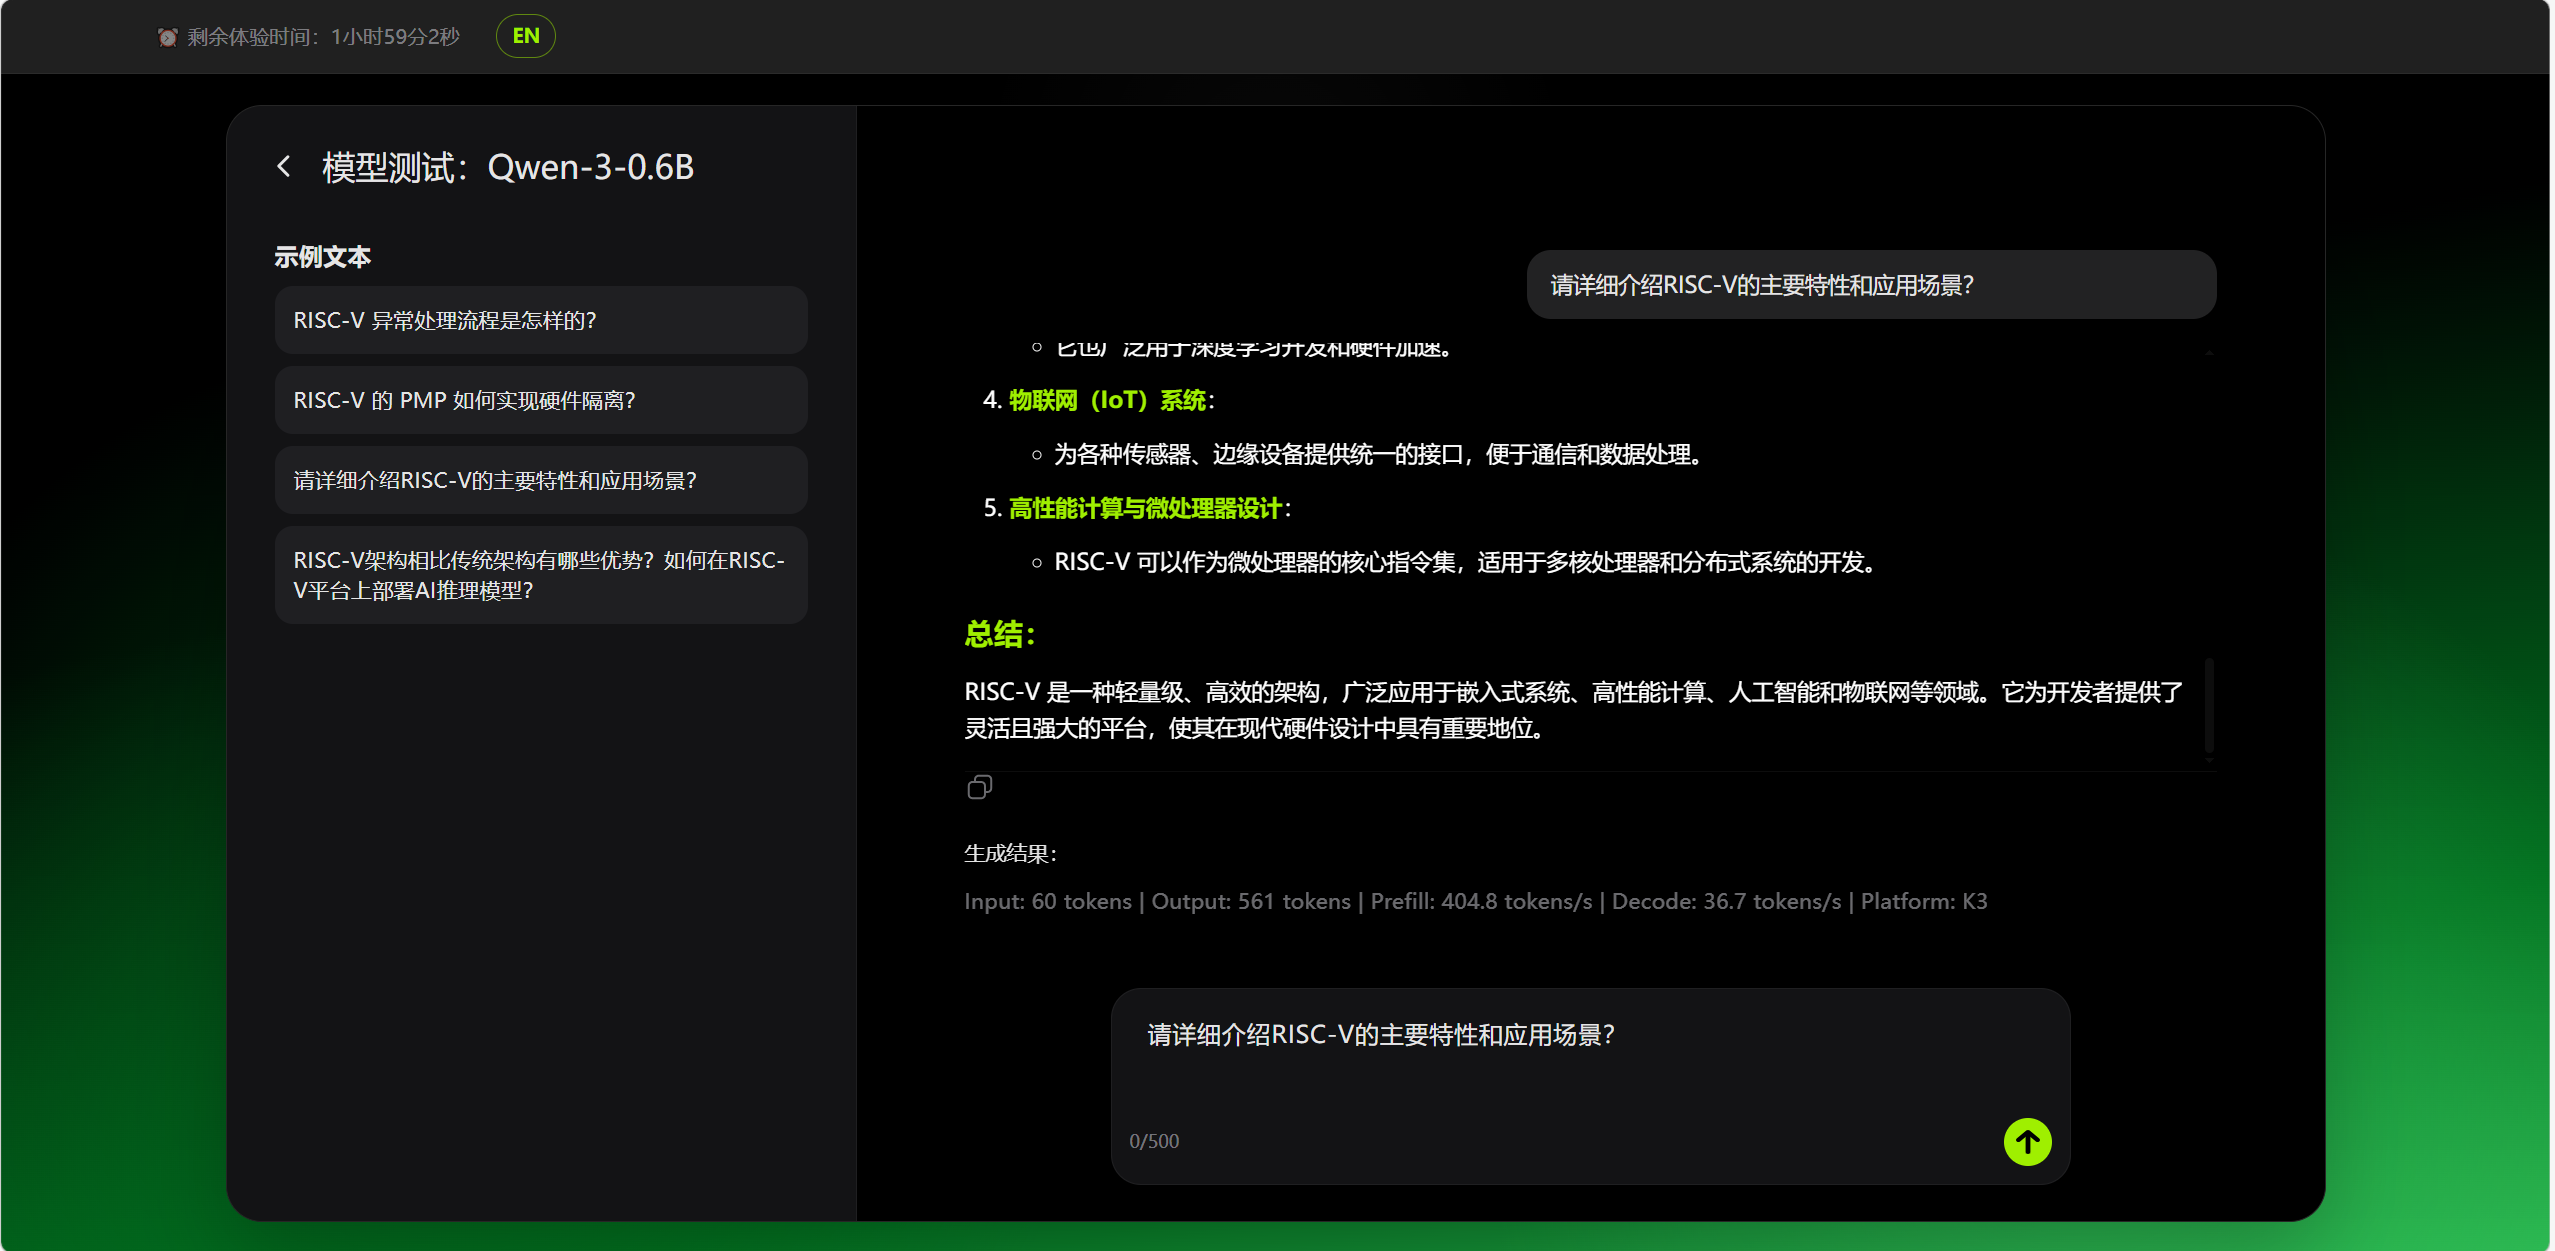Click the summary paragraph starting 'RISC-V 是一种轻量级'

pos(1573,710)
